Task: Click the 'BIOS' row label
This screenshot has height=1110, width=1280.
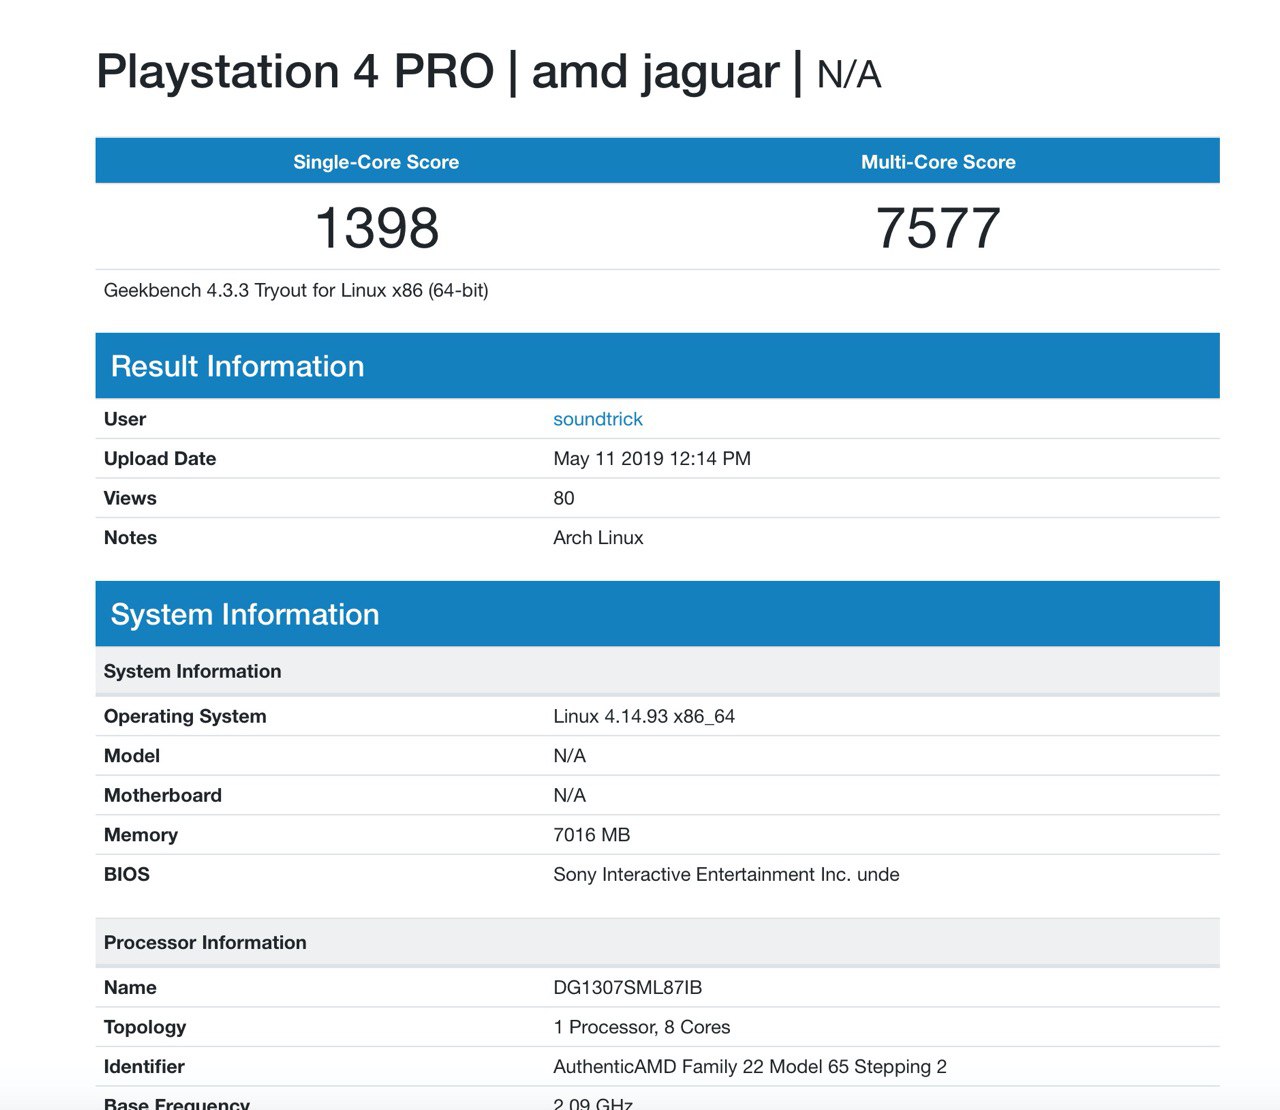Action: [x=127, y=874]
